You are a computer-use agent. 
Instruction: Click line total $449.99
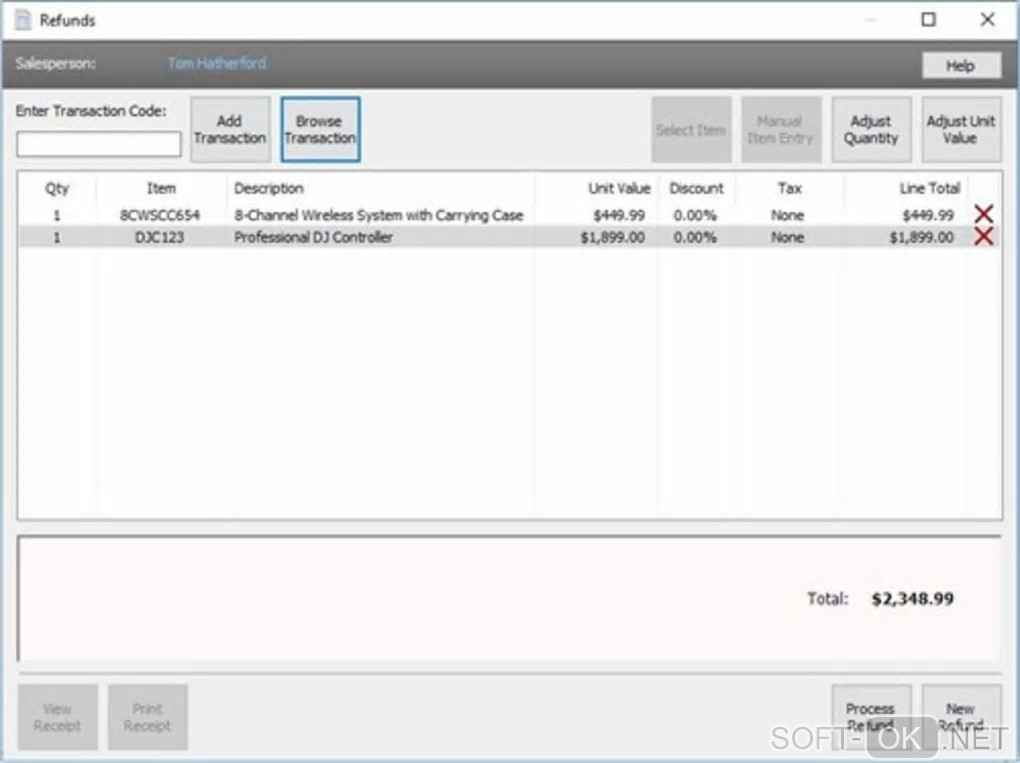coord(928,215)
